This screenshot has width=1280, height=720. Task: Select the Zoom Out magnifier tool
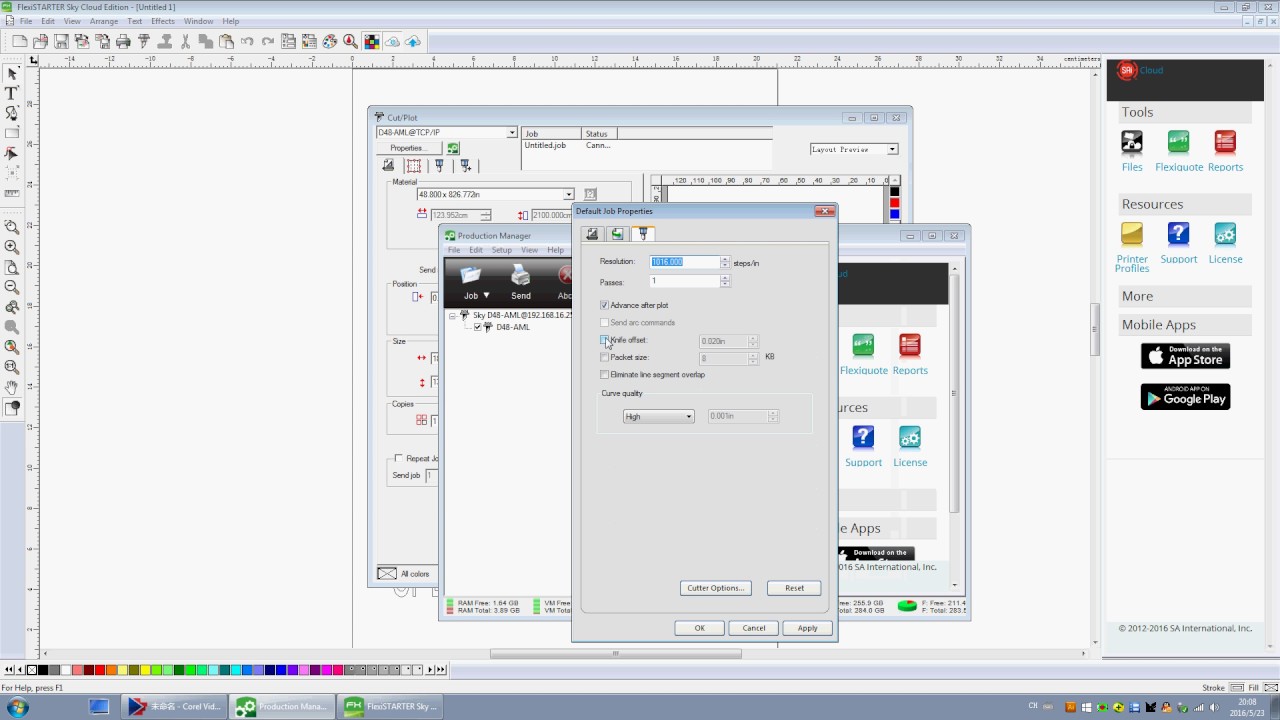[x=12, y=287]
